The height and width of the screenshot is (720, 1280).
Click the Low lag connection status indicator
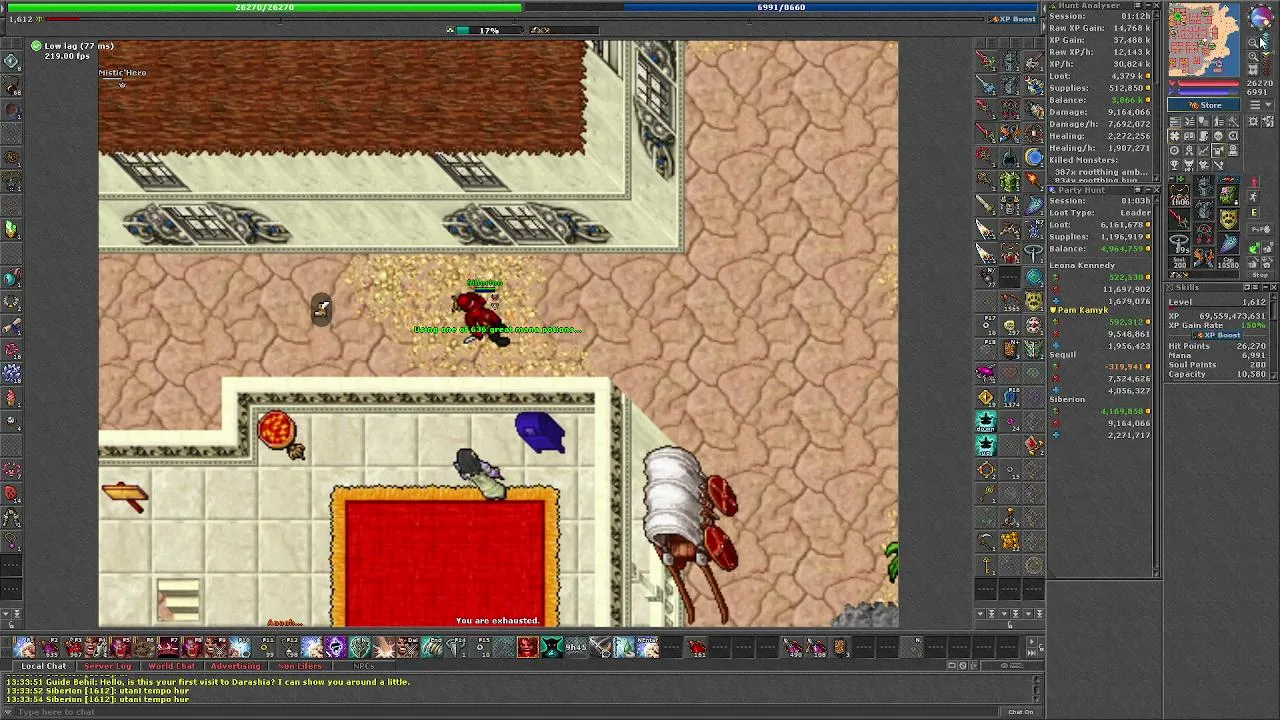point(71,46)
